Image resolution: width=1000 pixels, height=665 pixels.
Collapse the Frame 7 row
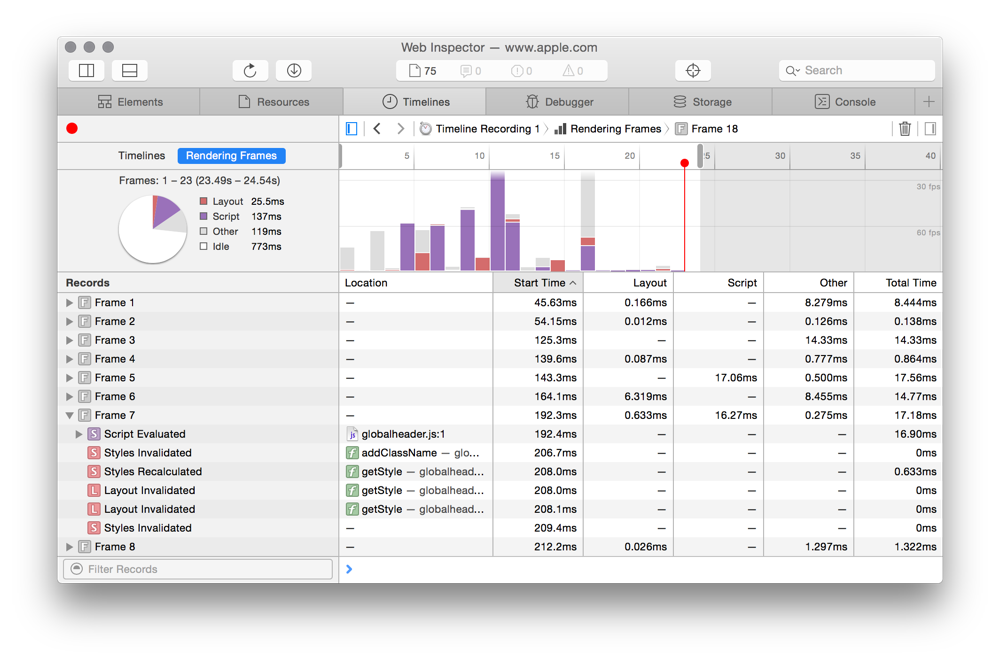(70, 415)
